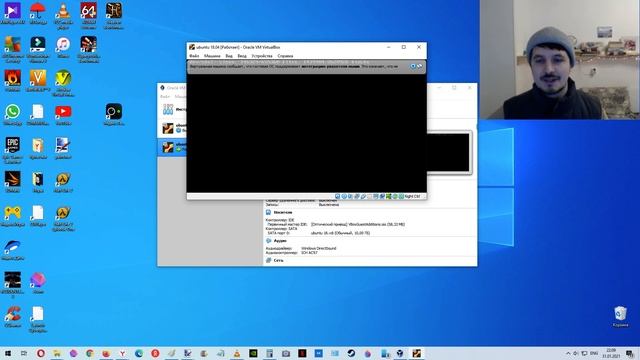Open the WhatsApp desktop shortcut
The image size is (640, 360).
12,115
